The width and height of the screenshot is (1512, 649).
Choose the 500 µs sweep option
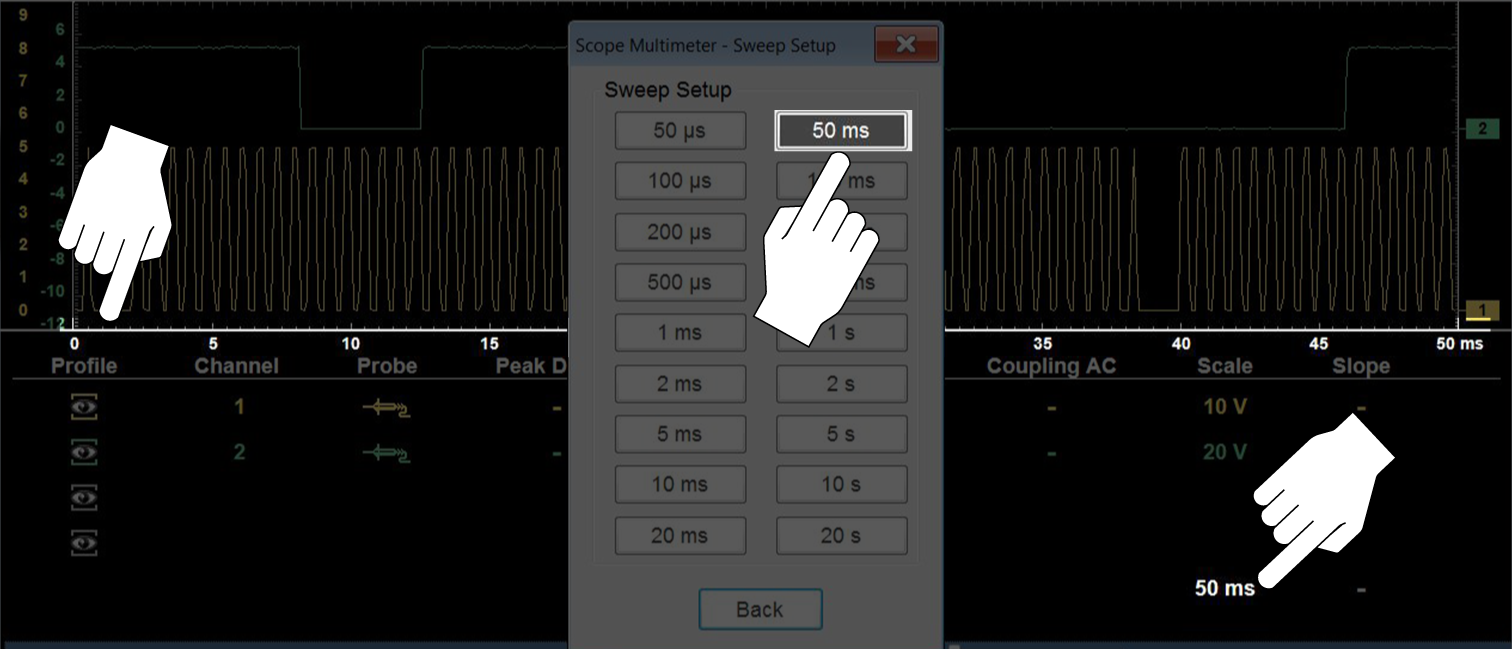[x=680, y=282]
